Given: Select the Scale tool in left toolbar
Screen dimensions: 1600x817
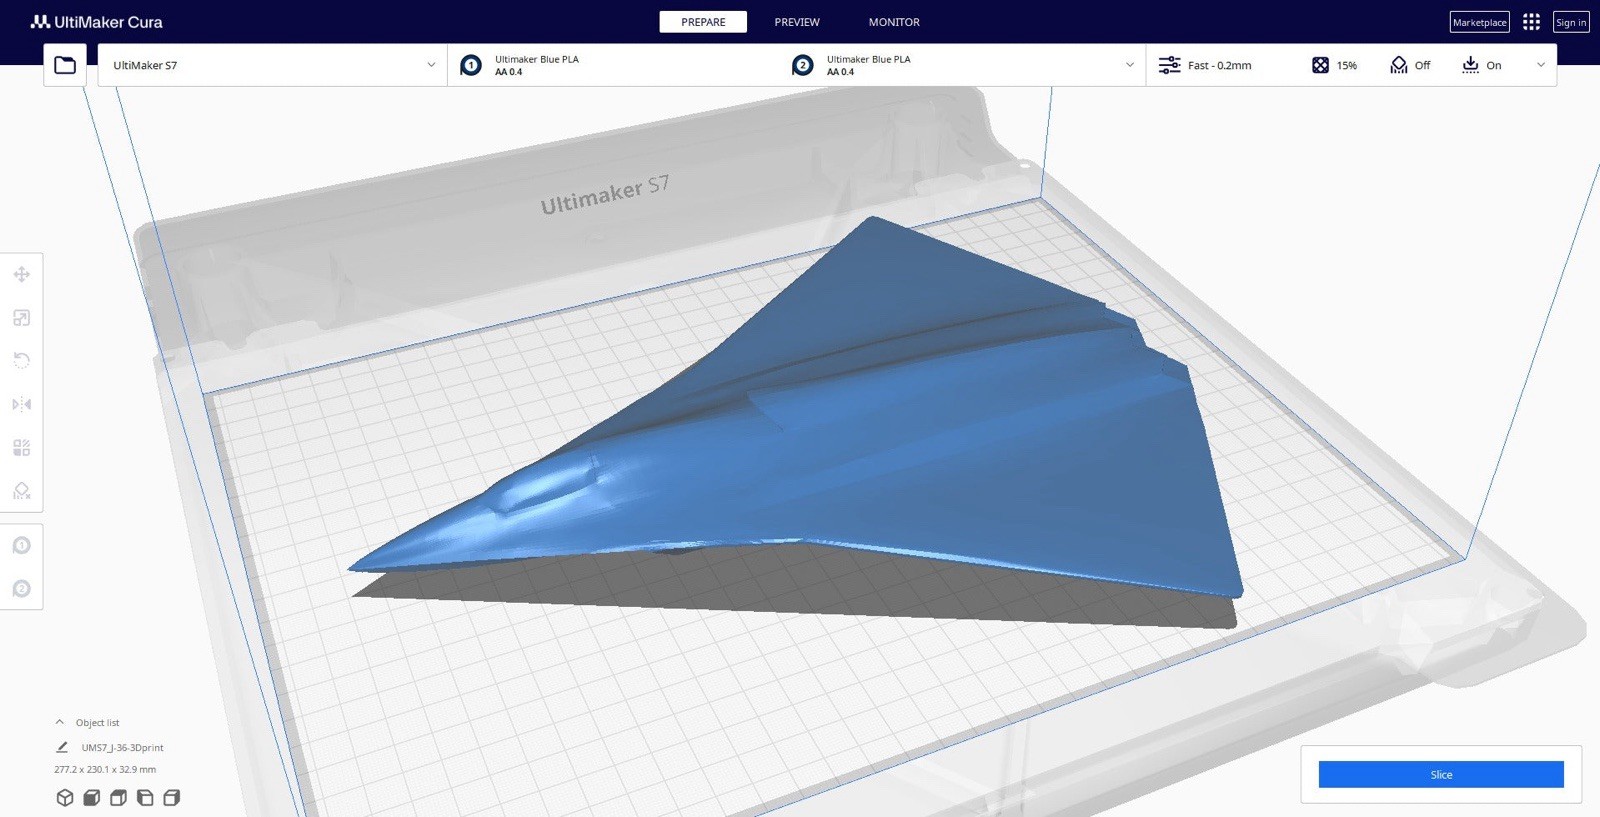Looking at the screenshot, I should 22,318.
